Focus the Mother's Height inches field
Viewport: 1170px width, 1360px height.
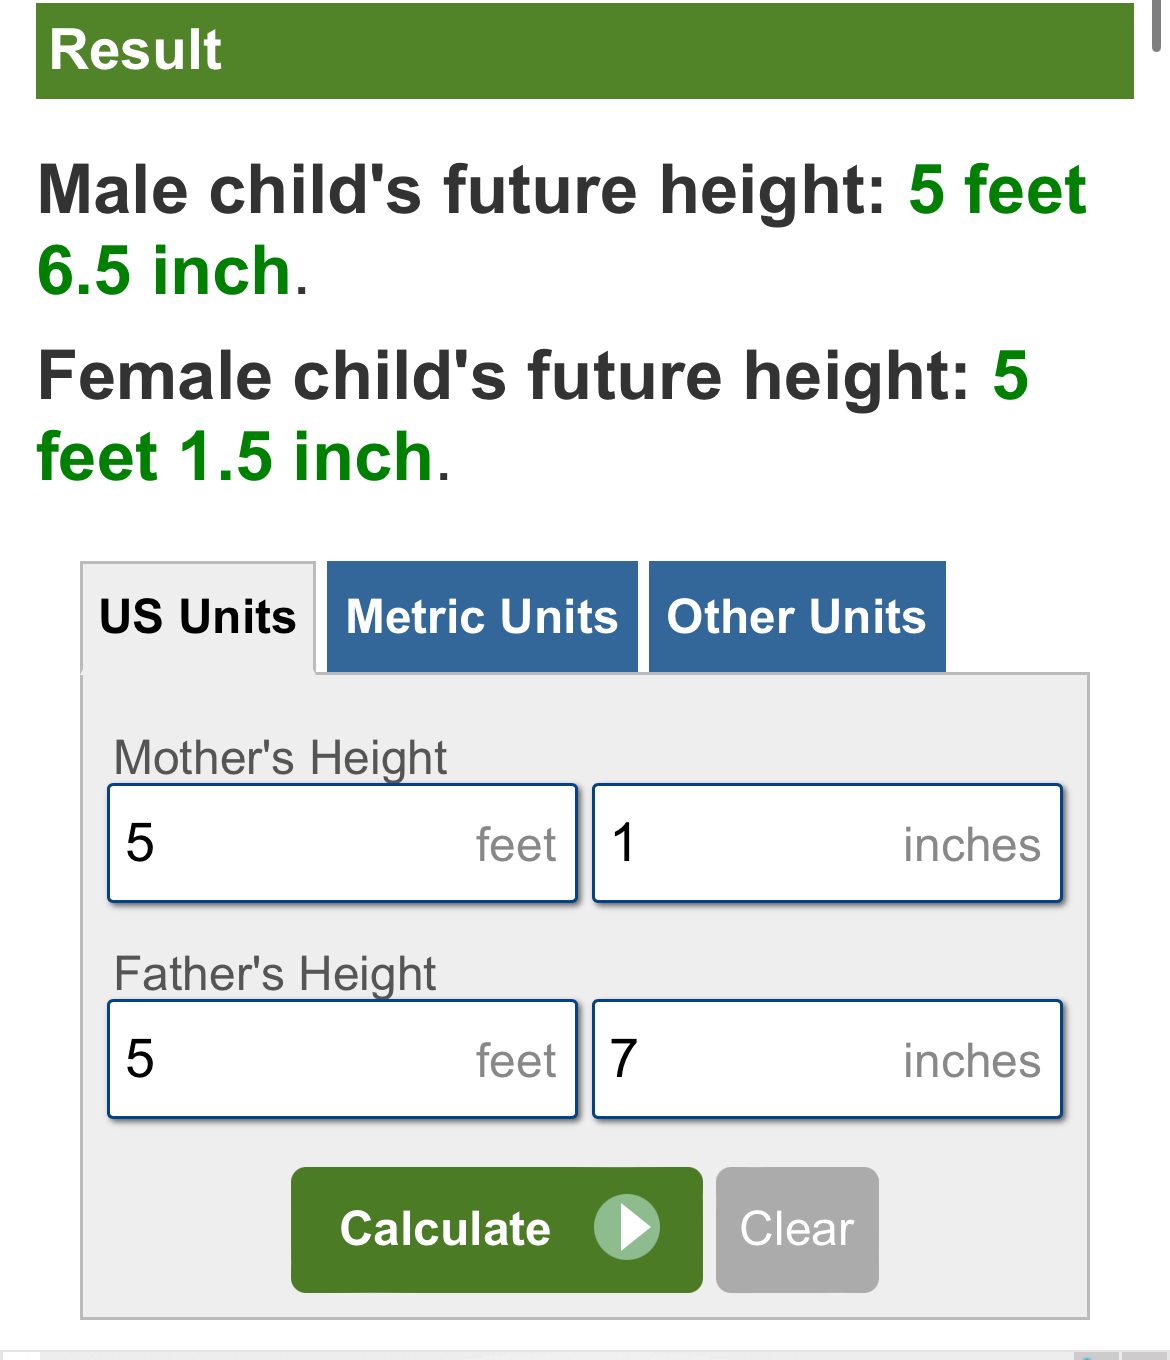click(827, 843)
